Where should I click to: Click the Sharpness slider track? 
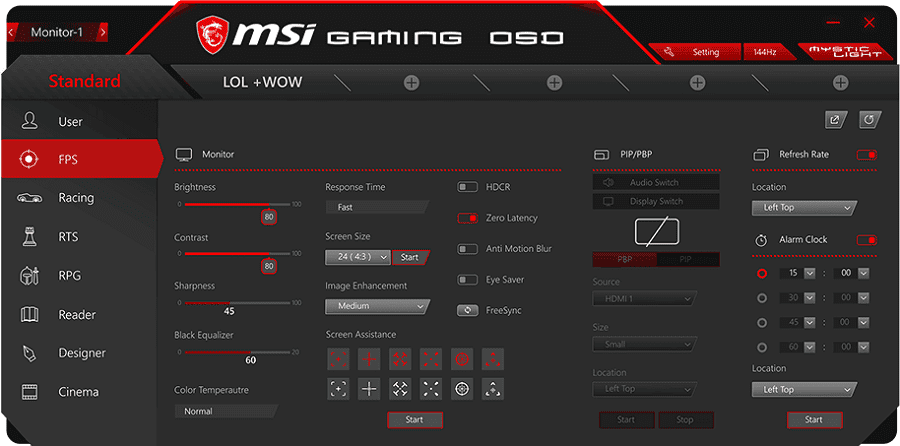(x=238, y=302)
